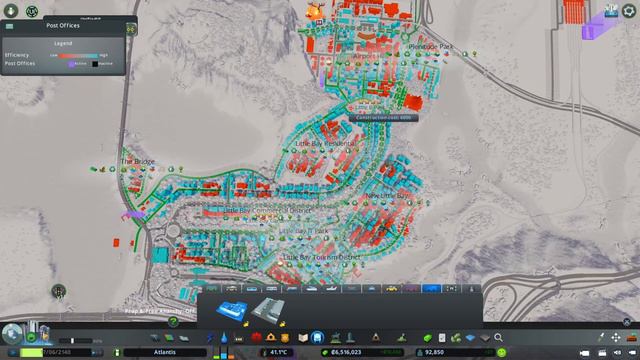Click the top-left green download icon
The width and height of the screenshot is (640, 360).
point(11,11)
